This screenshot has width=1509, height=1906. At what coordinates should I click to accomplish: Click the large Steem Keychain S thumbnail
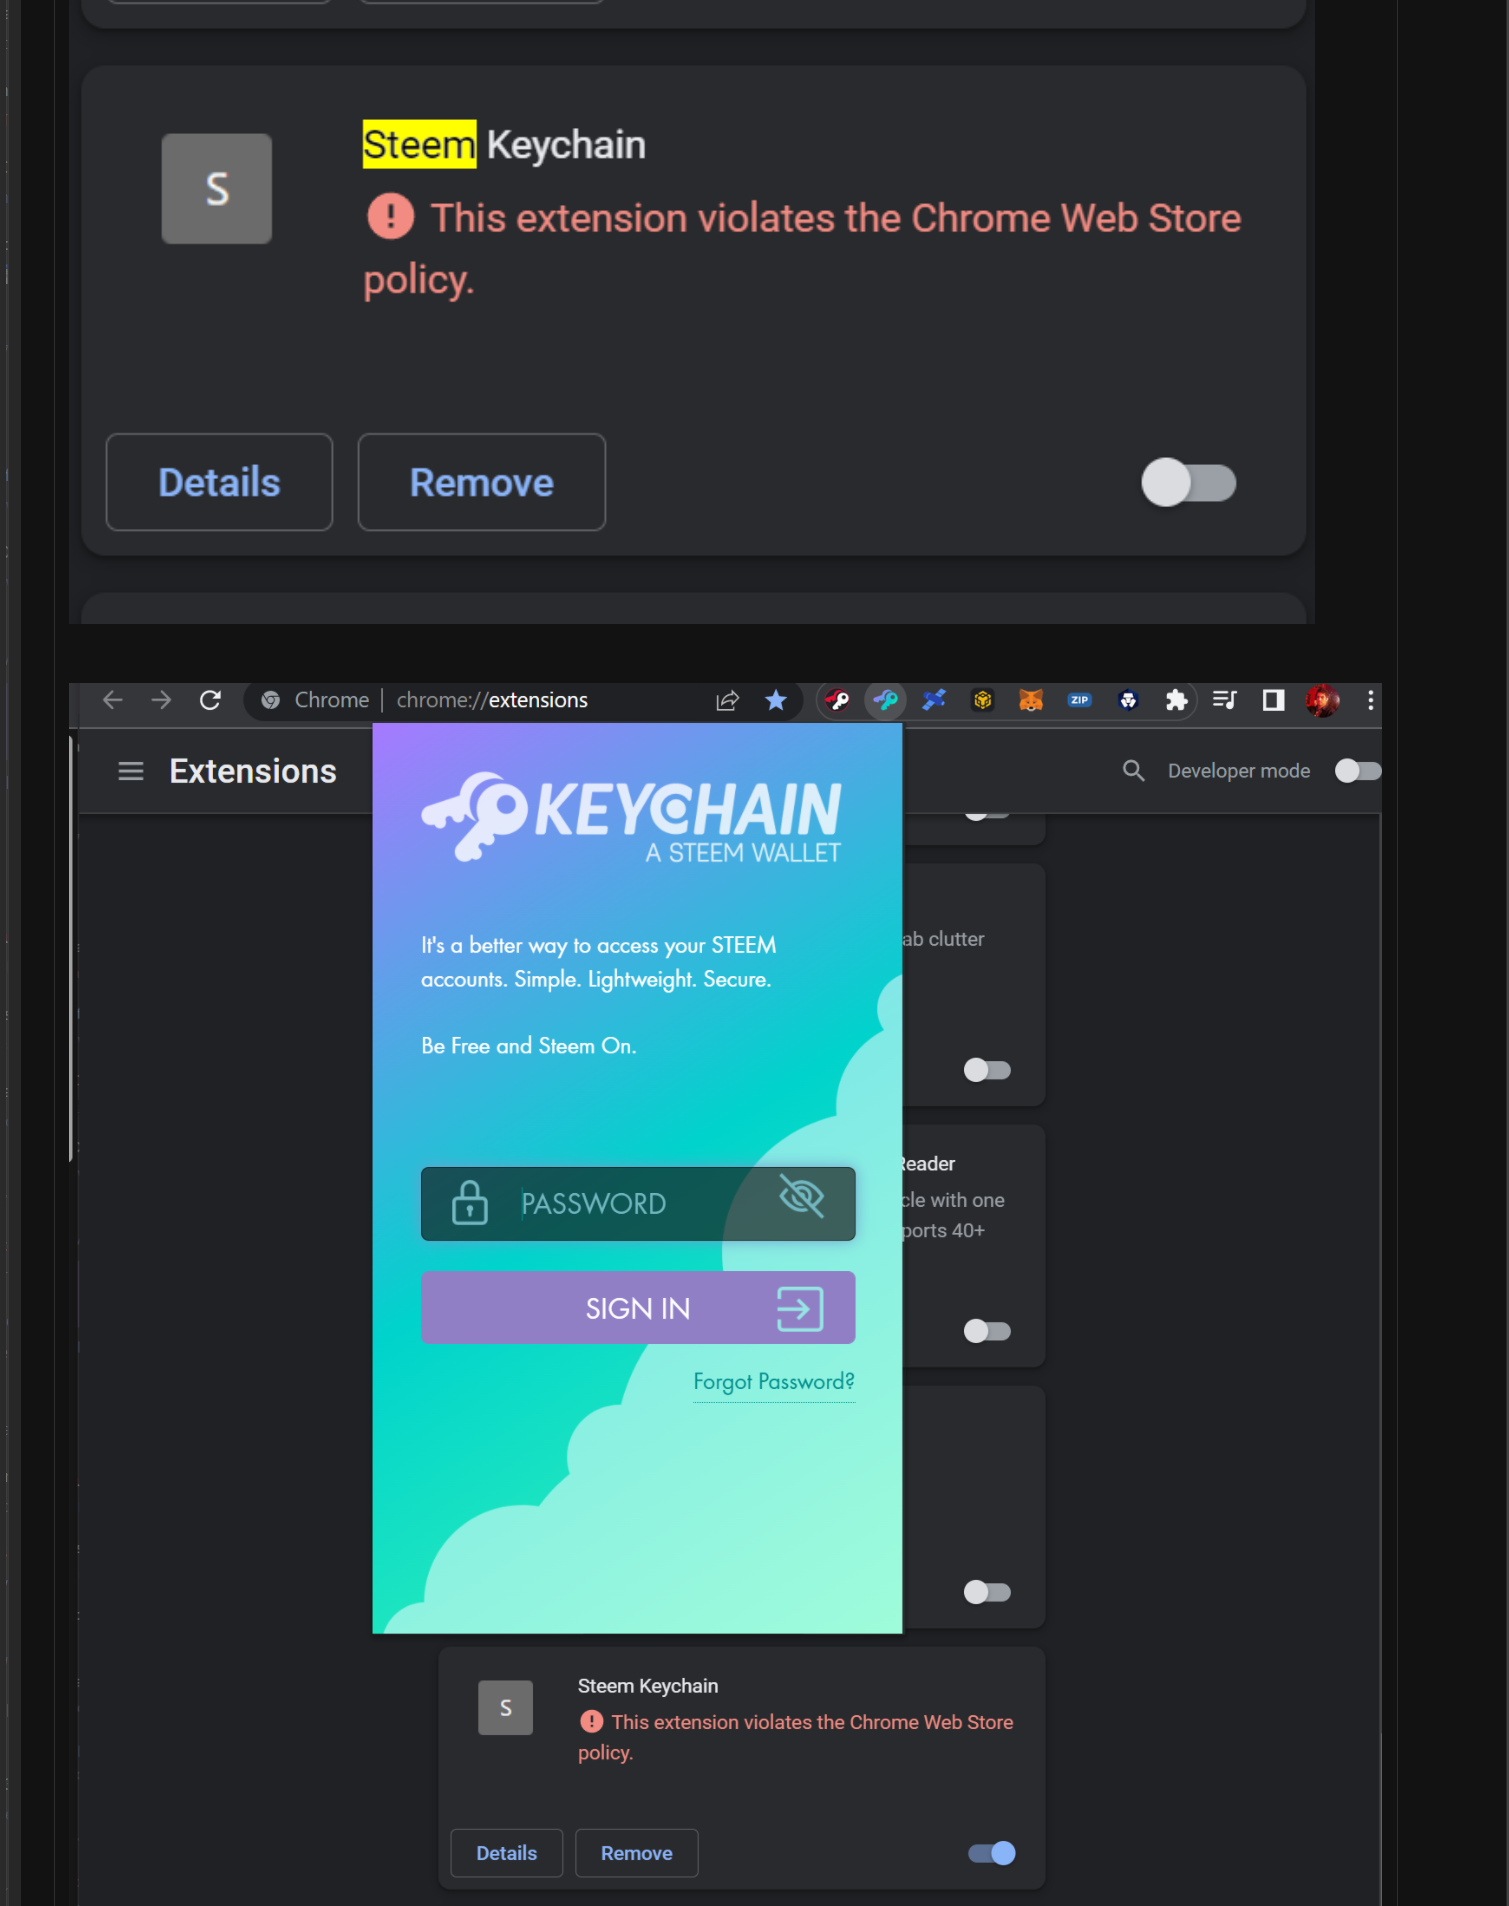217,189
